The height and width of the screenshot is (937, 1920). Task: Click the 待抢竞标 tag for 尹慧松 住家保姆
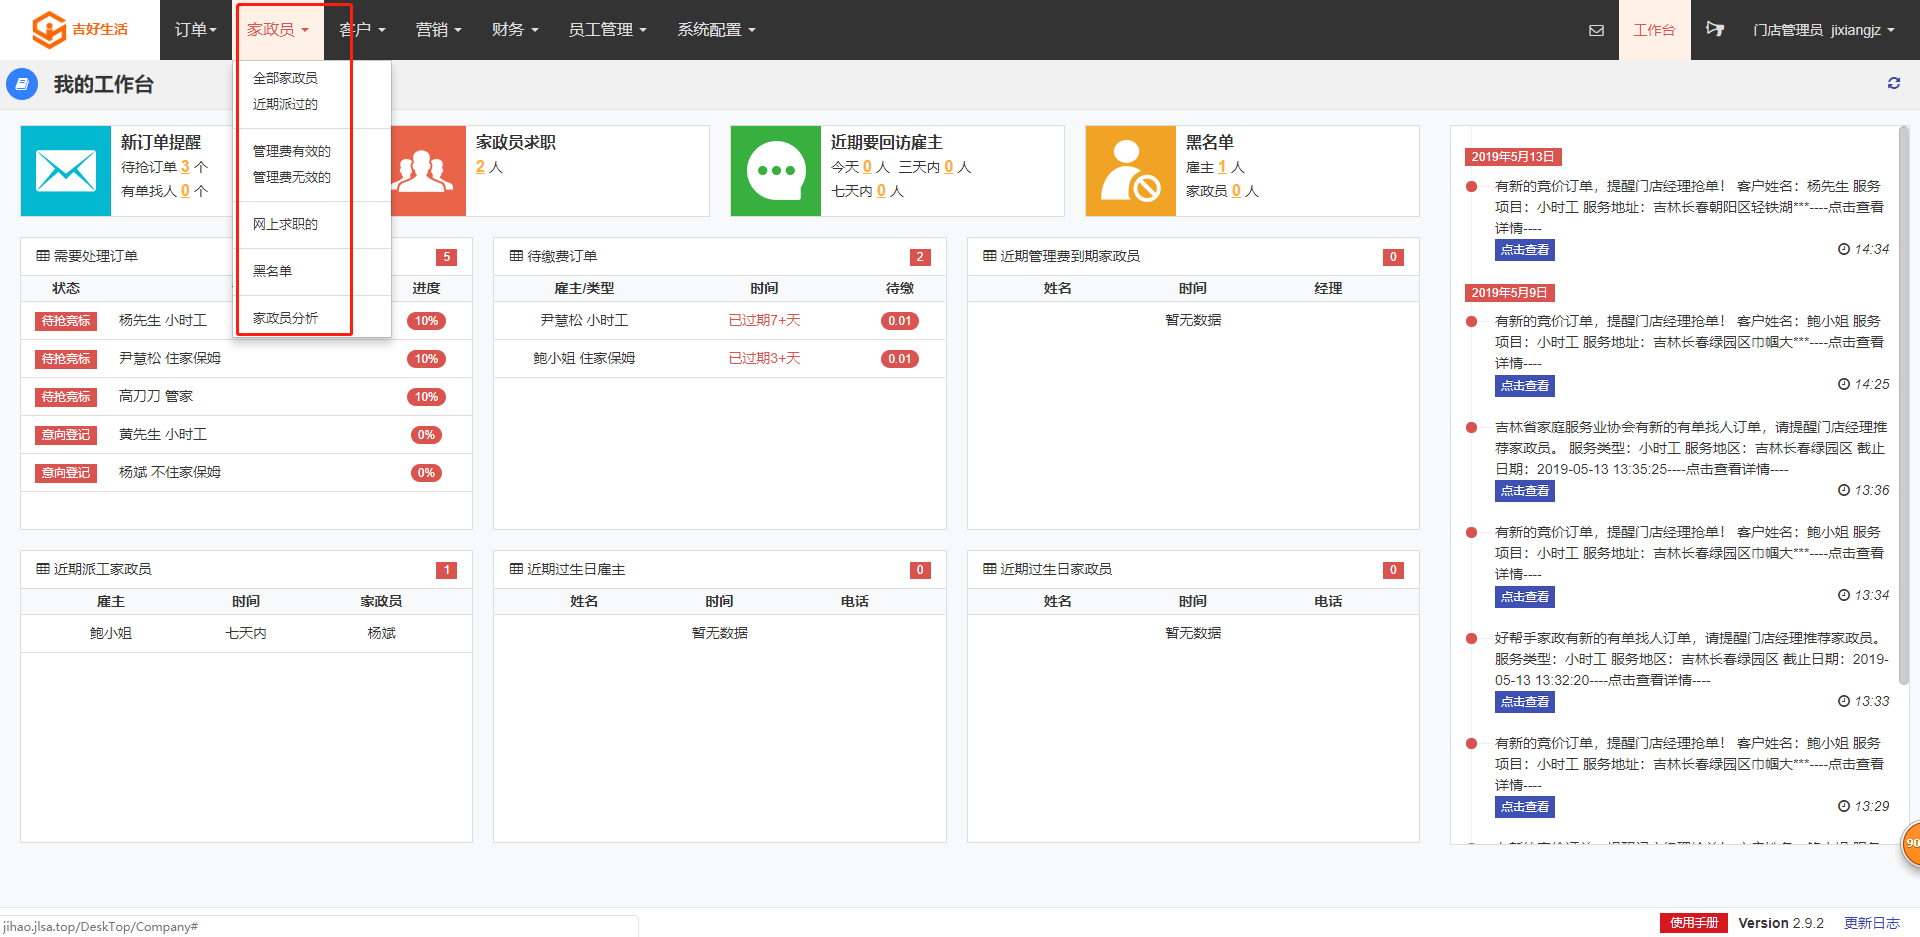point(66,359)
